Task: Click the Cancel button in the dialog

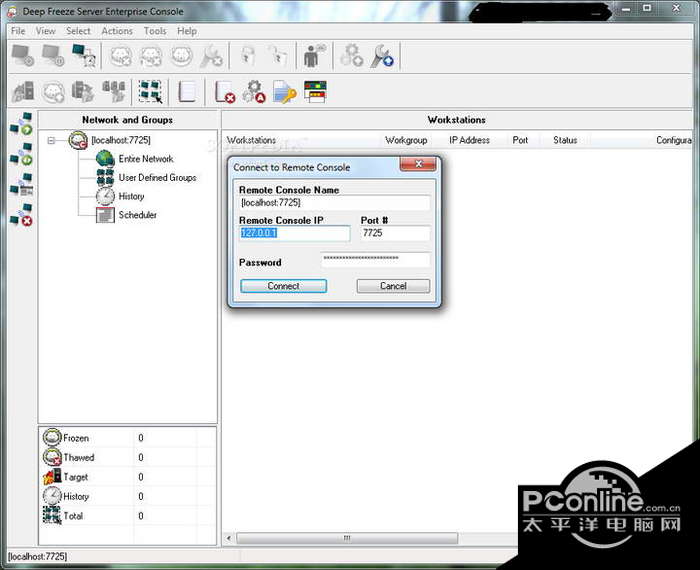Action: click(393, 286)
